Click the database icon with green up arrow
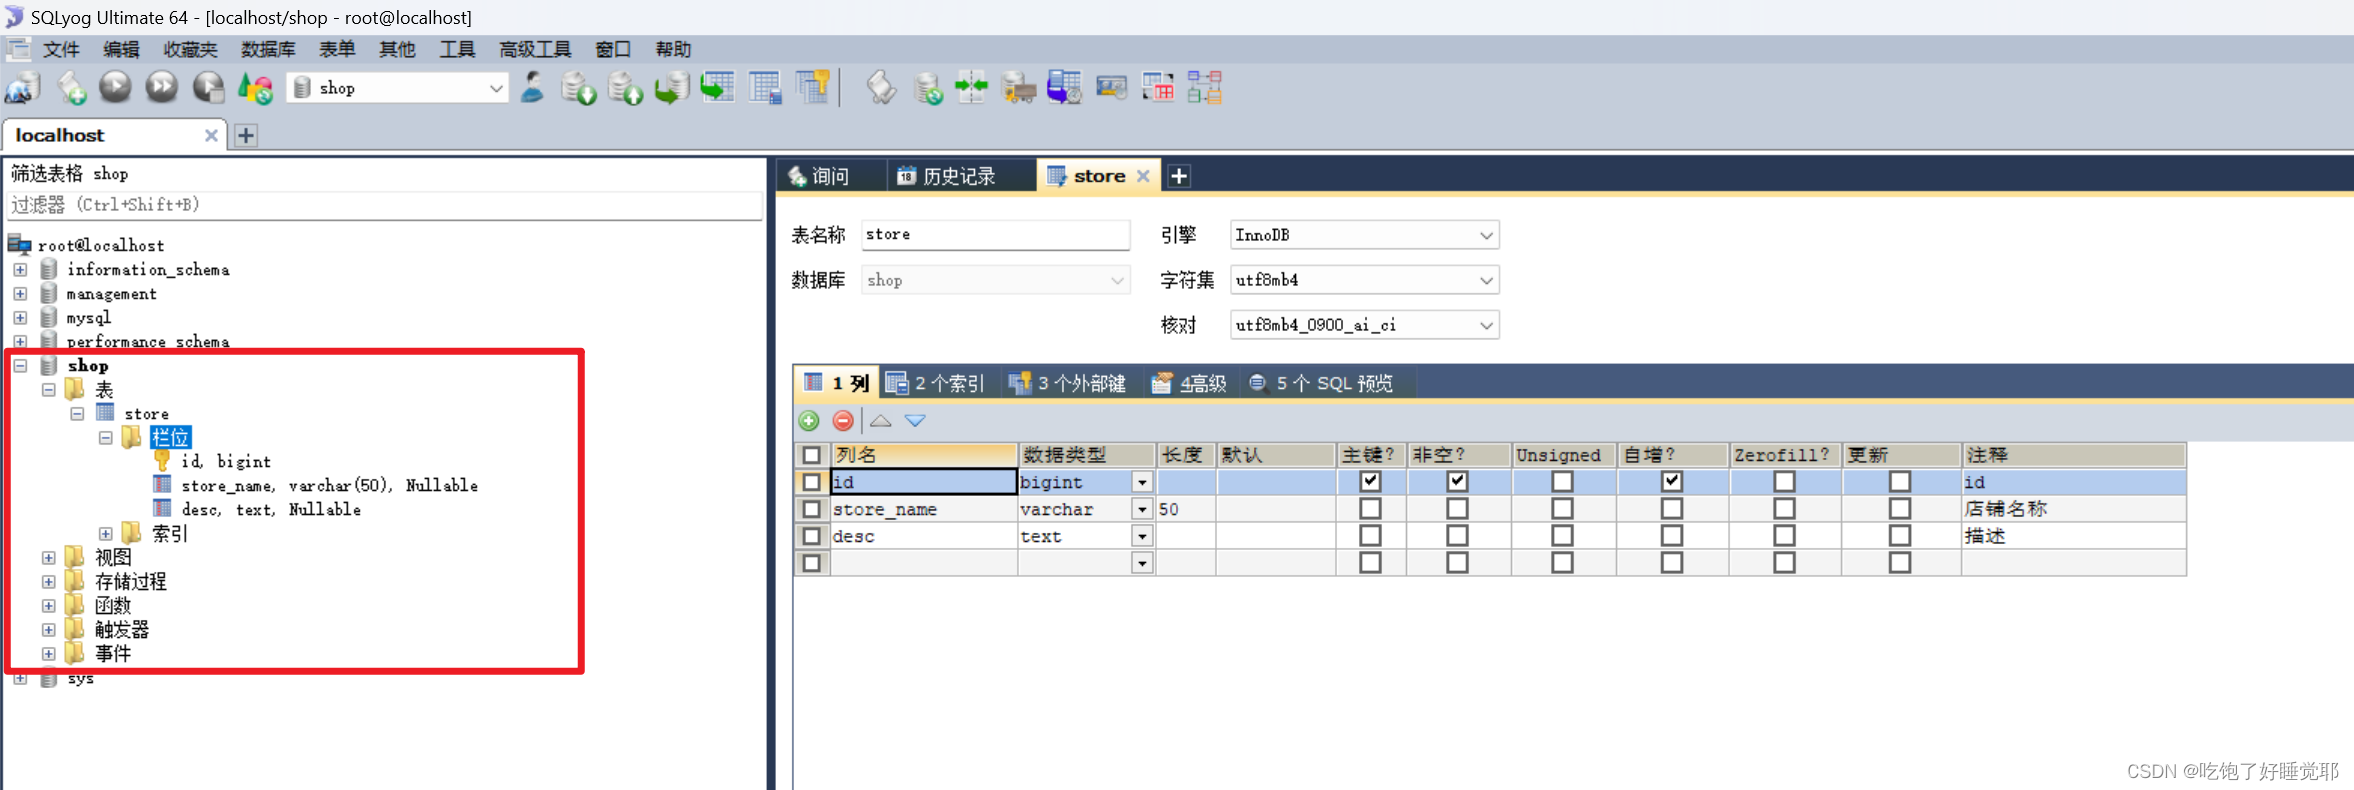This screenshot has height=790, width=2354. (x=625, y=88)
